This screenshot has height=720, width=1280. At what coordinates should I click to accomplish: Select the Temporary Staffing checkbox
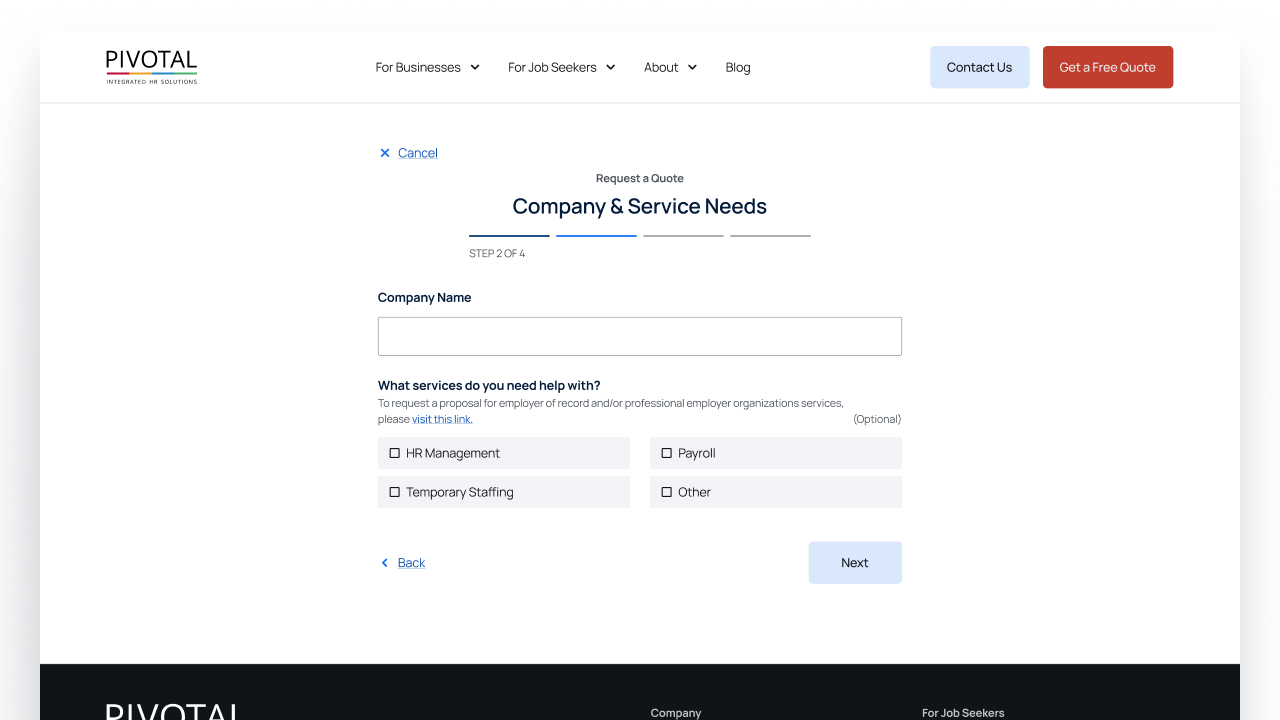[x=395, y=492]
